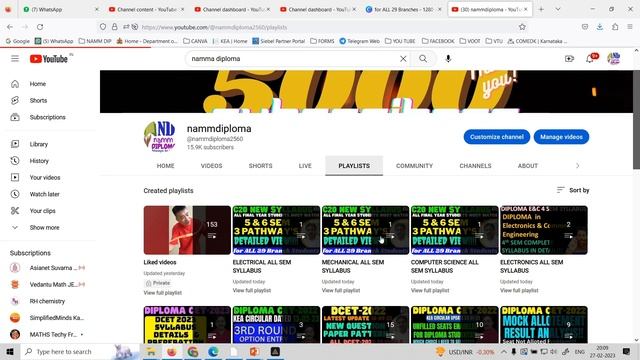This screenshot has height=360, width=640.
Task: Open the notifications bell
Action: pos(590,59)
